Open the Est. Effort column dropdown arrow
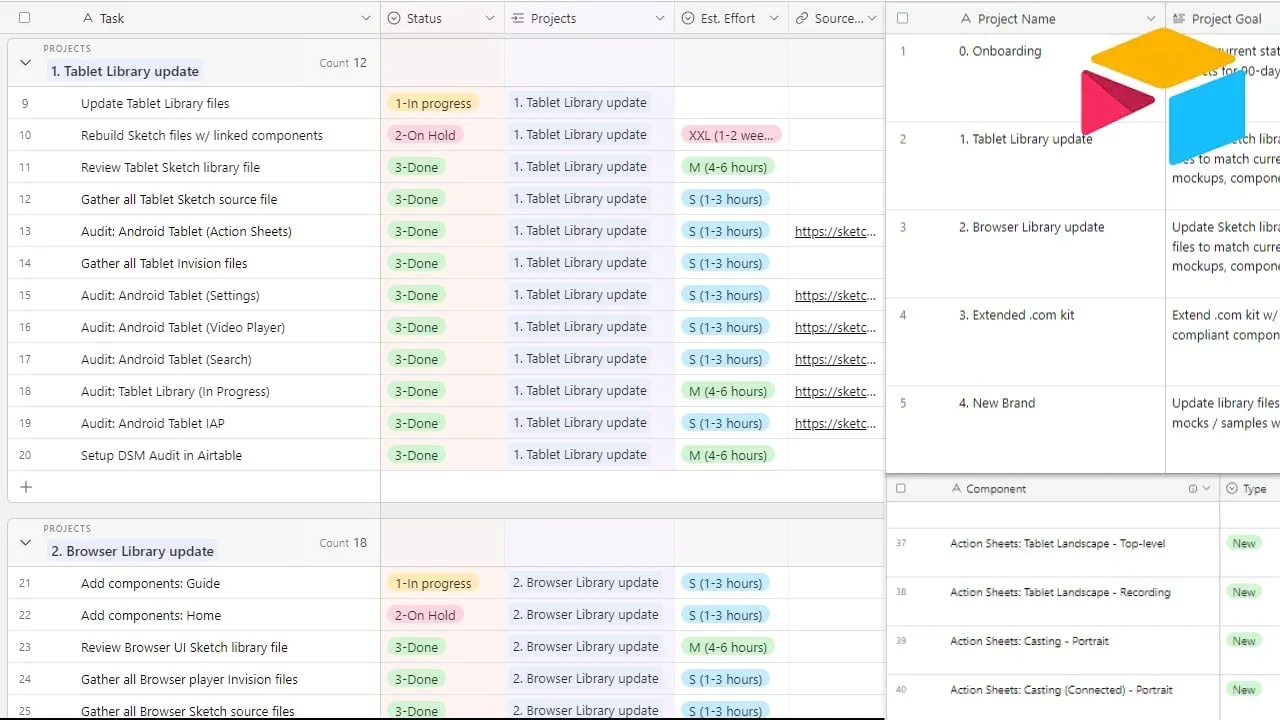This screenshot has height=720, width=1280. point(774,18)
